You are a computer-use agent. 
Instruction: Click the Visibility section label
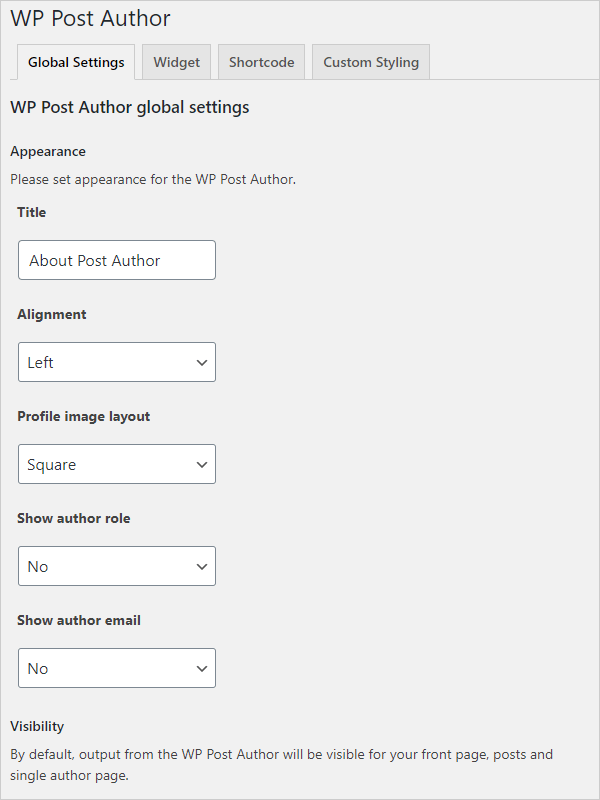pos(37,726)
